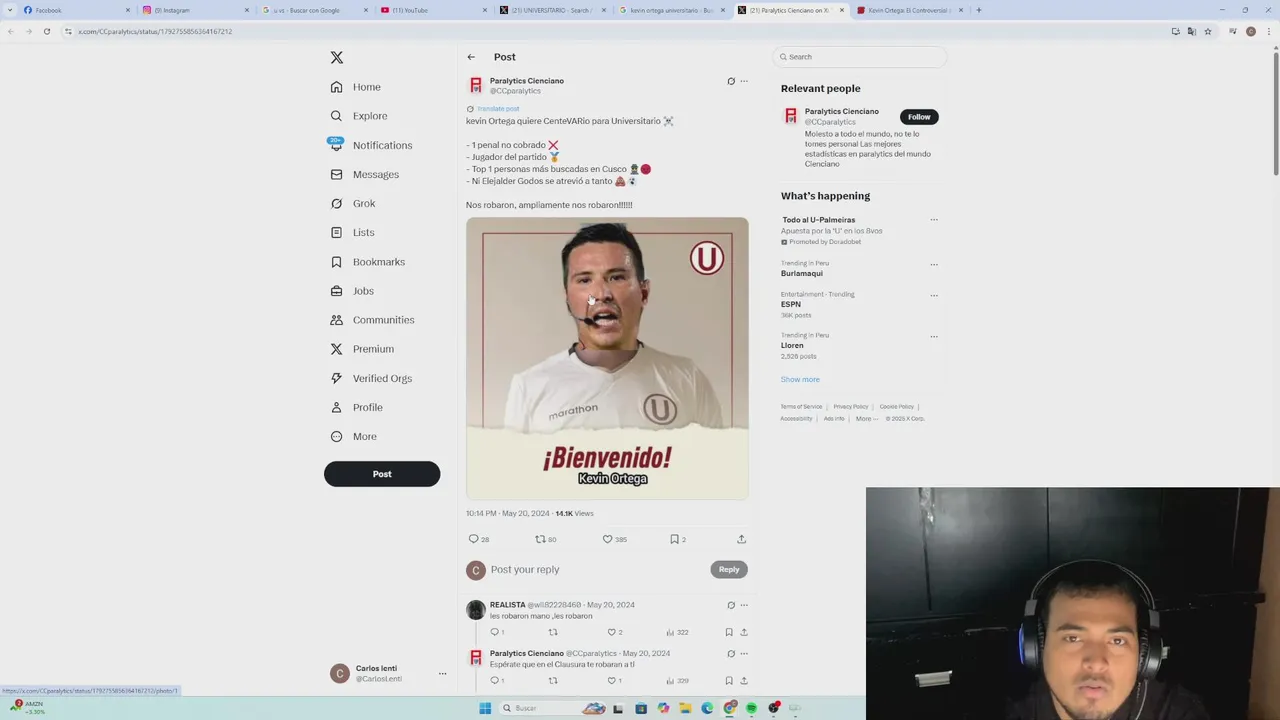Repost the REALISTA reply

point(553,632)
